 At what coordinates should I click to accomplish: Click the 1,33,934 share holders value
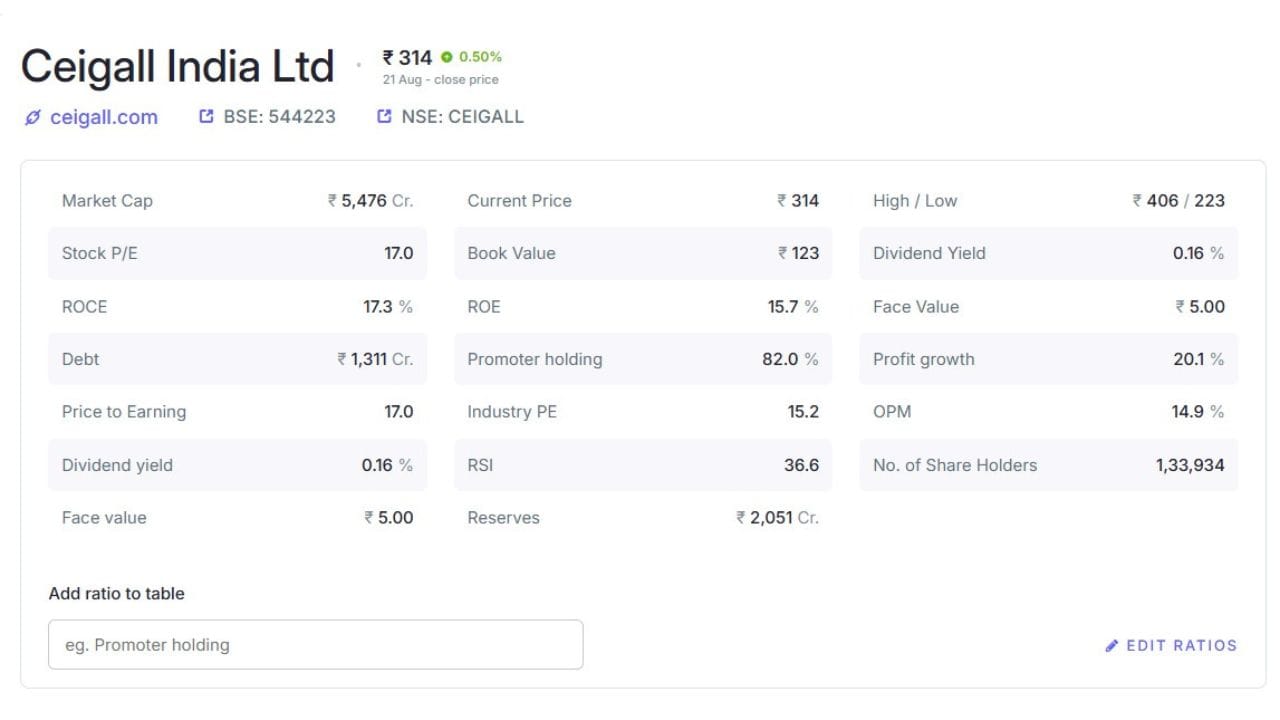[1190, 465]
